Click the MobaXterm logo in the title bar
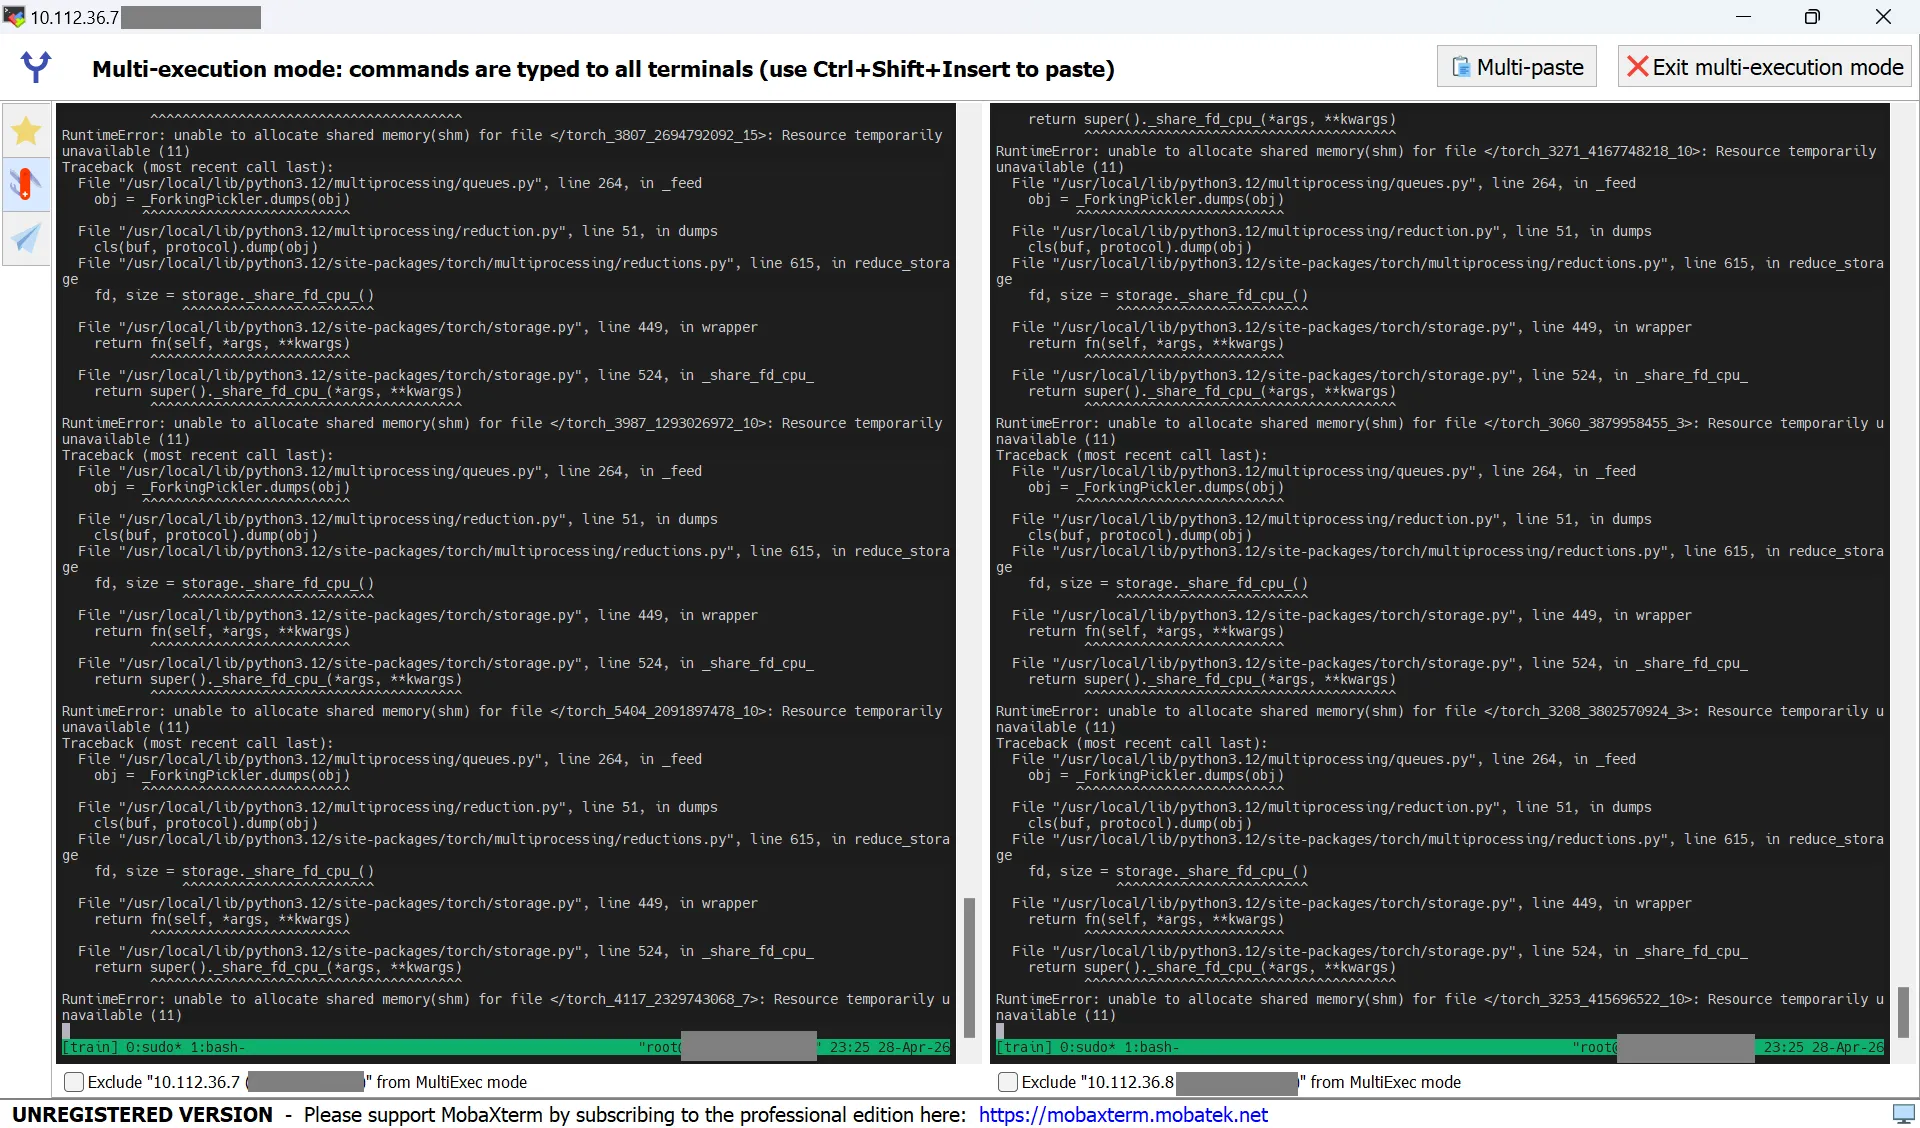 pyautogui.click(x=14, y=17)
